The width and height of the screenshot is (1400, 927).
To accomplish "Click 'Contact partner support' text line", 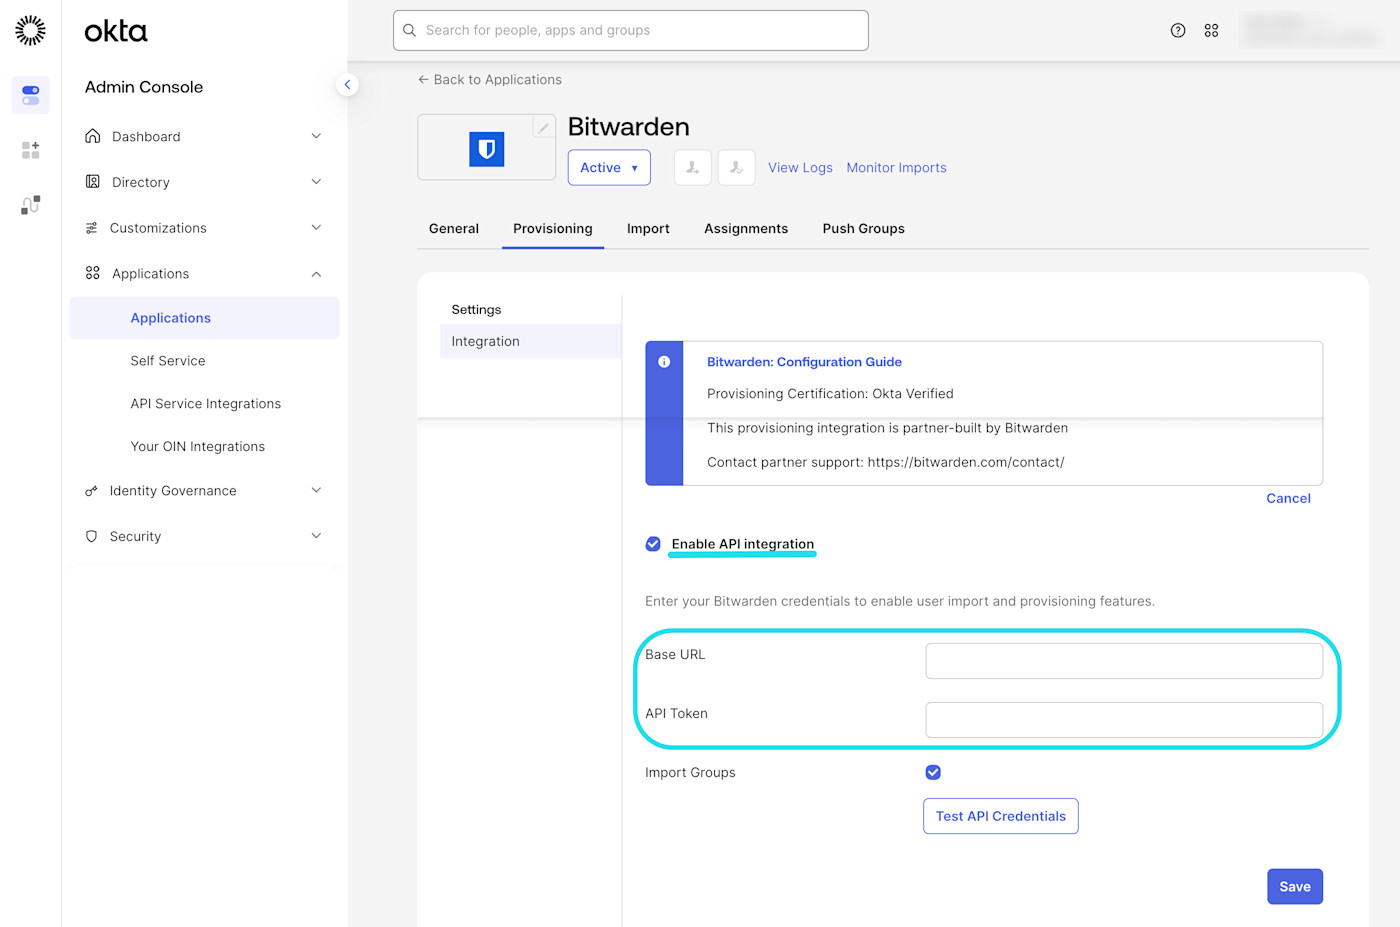I will tap(885, 462).
